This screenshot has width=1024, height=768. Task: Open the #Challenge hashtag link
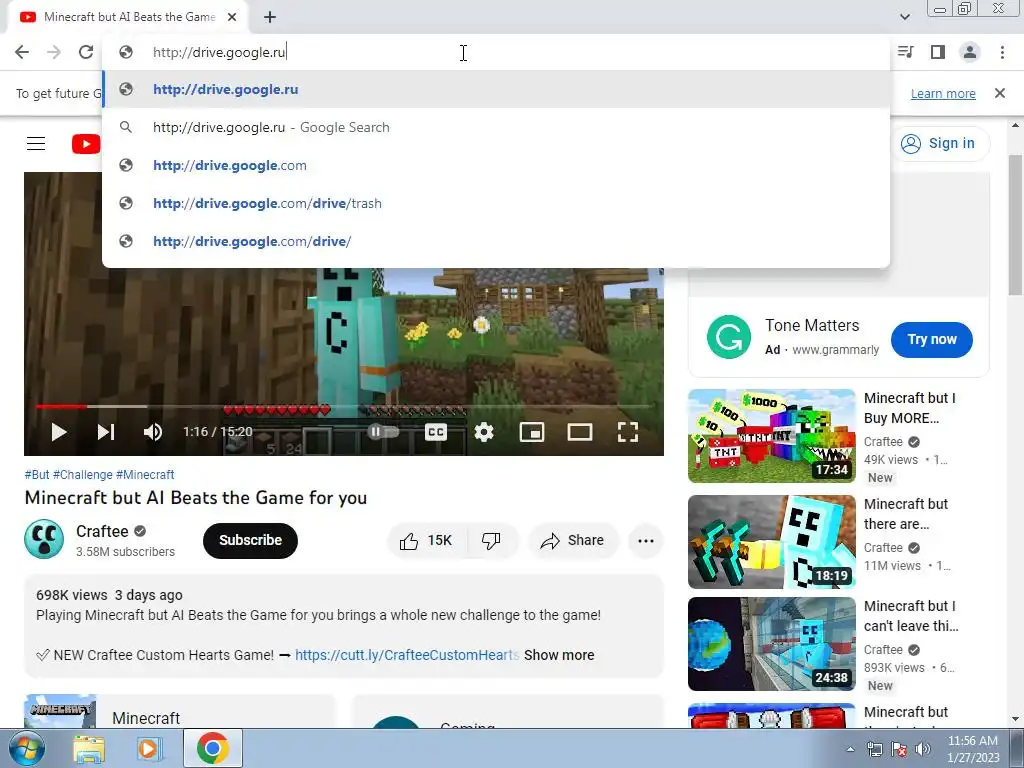click(82, 475)
